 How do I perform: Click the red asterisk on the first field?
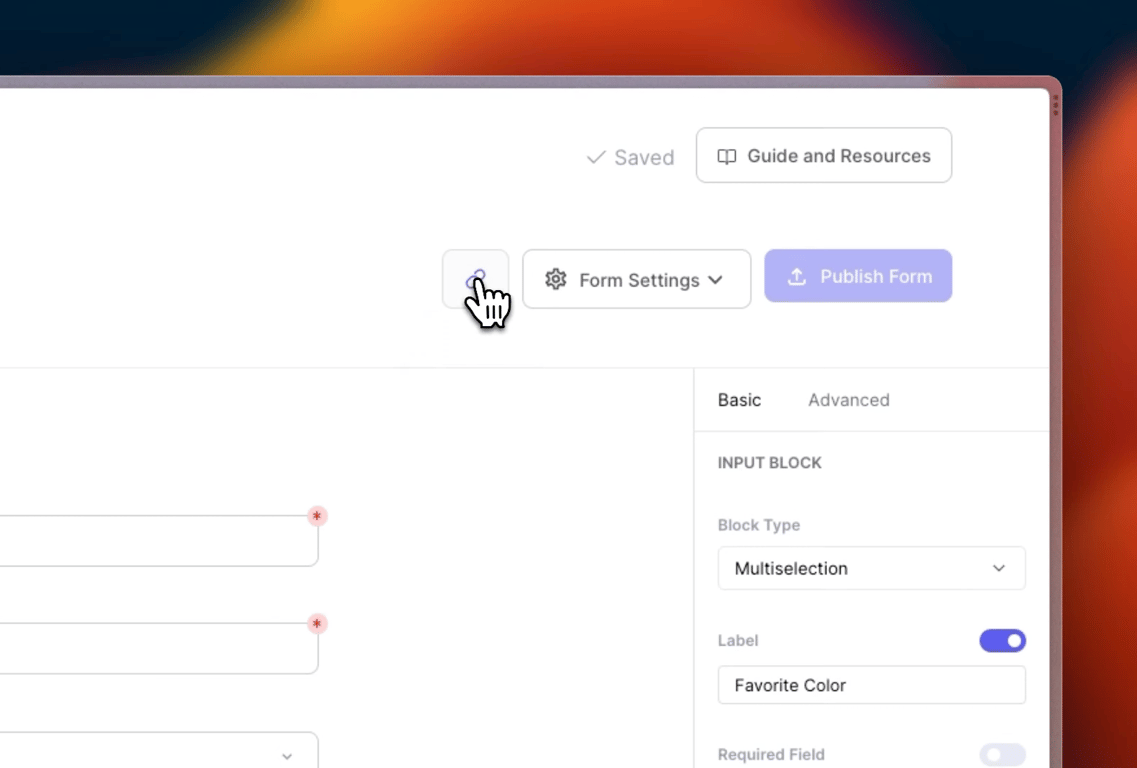click(317, 516)
